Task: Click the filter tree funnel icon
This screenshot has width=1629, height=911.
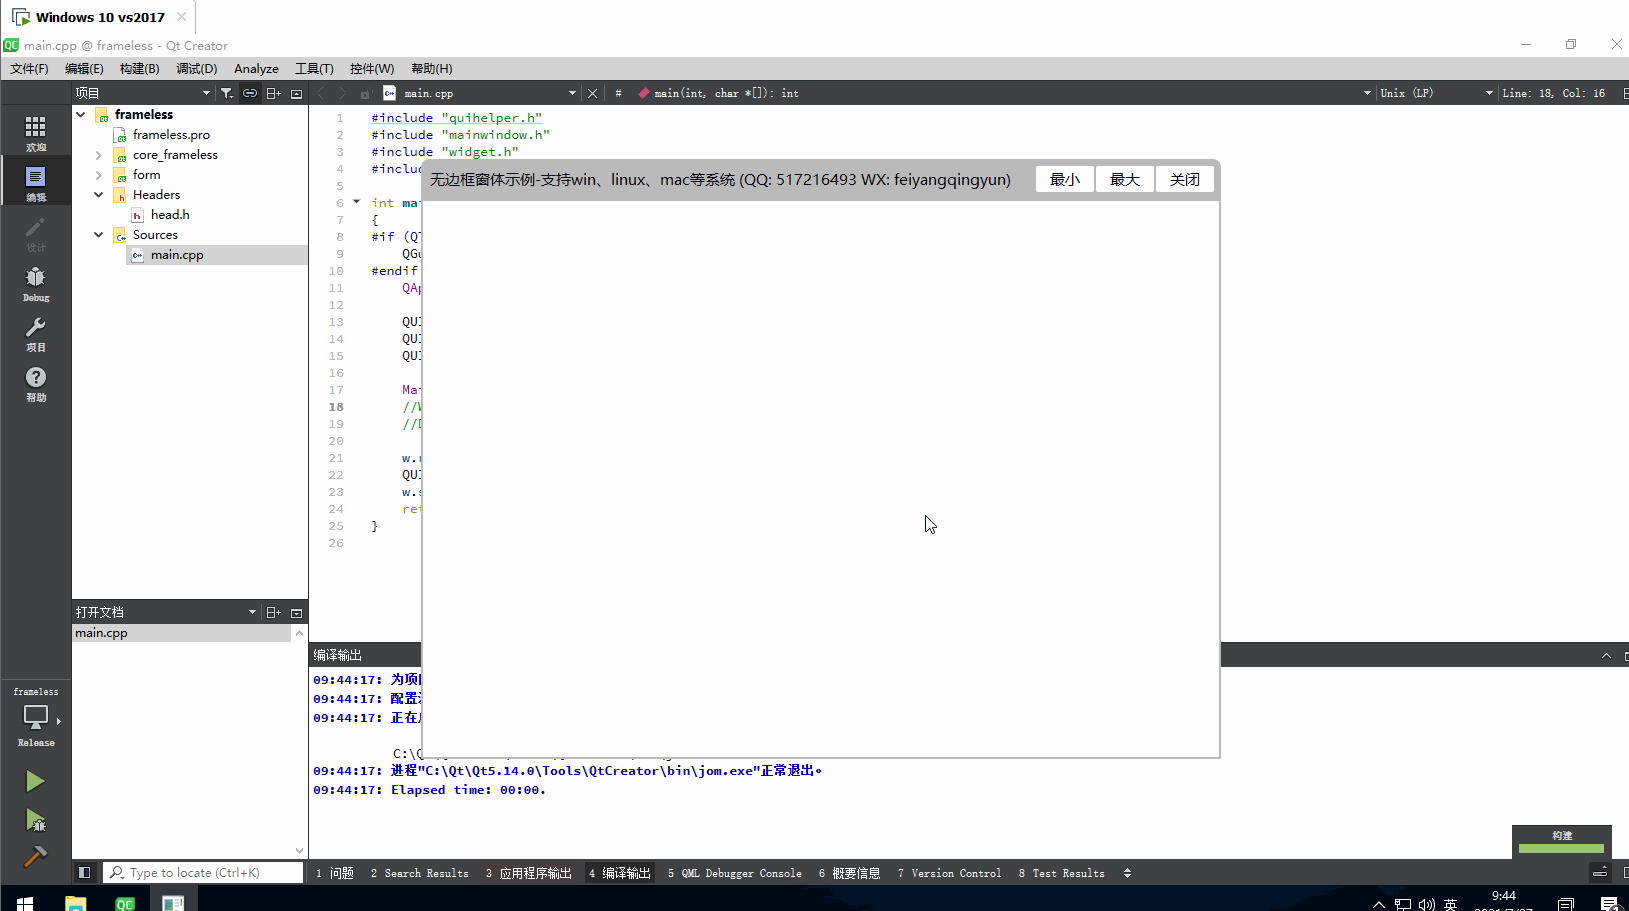Action: coord(227,93)
